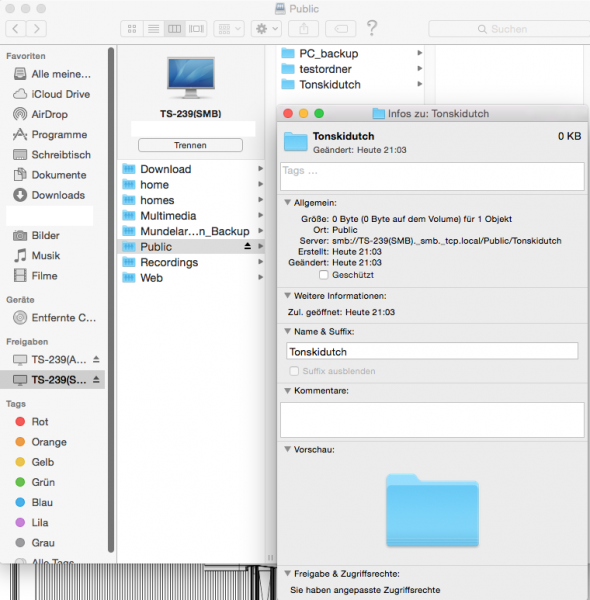Image resolution: width=590 pixels, height=600 pixels.
Task: Click the Share toolbar icon
Action: [x=303, y=29]
